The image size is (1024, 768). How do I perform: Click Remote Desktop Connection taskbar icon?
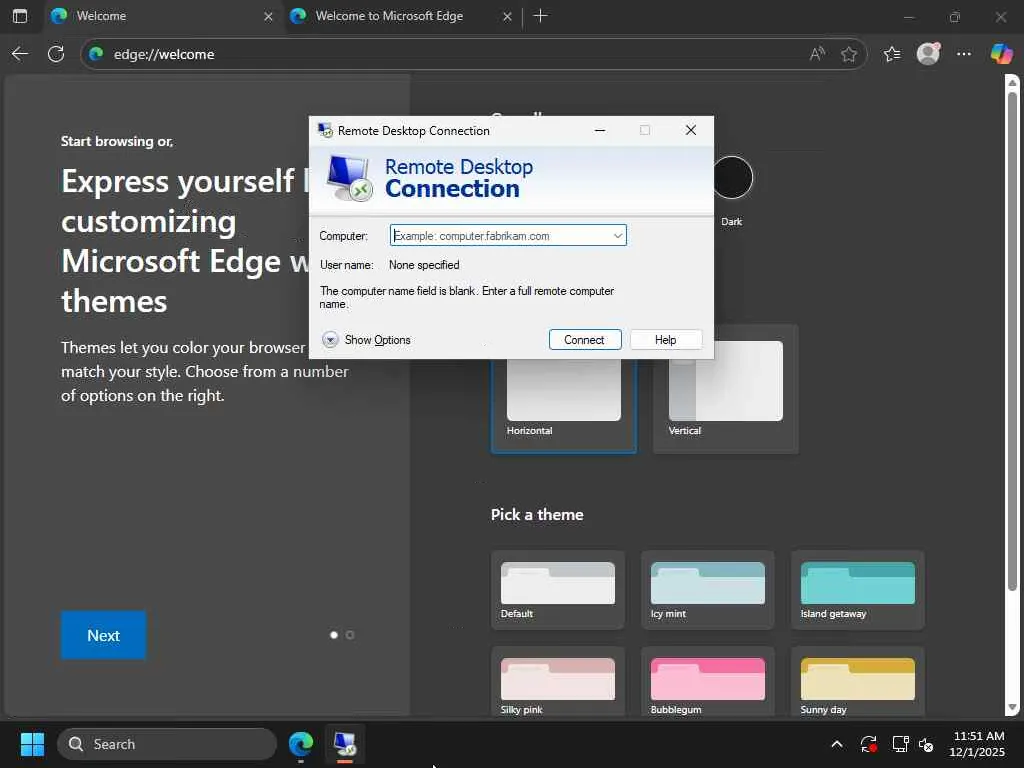tap(345, 744)
